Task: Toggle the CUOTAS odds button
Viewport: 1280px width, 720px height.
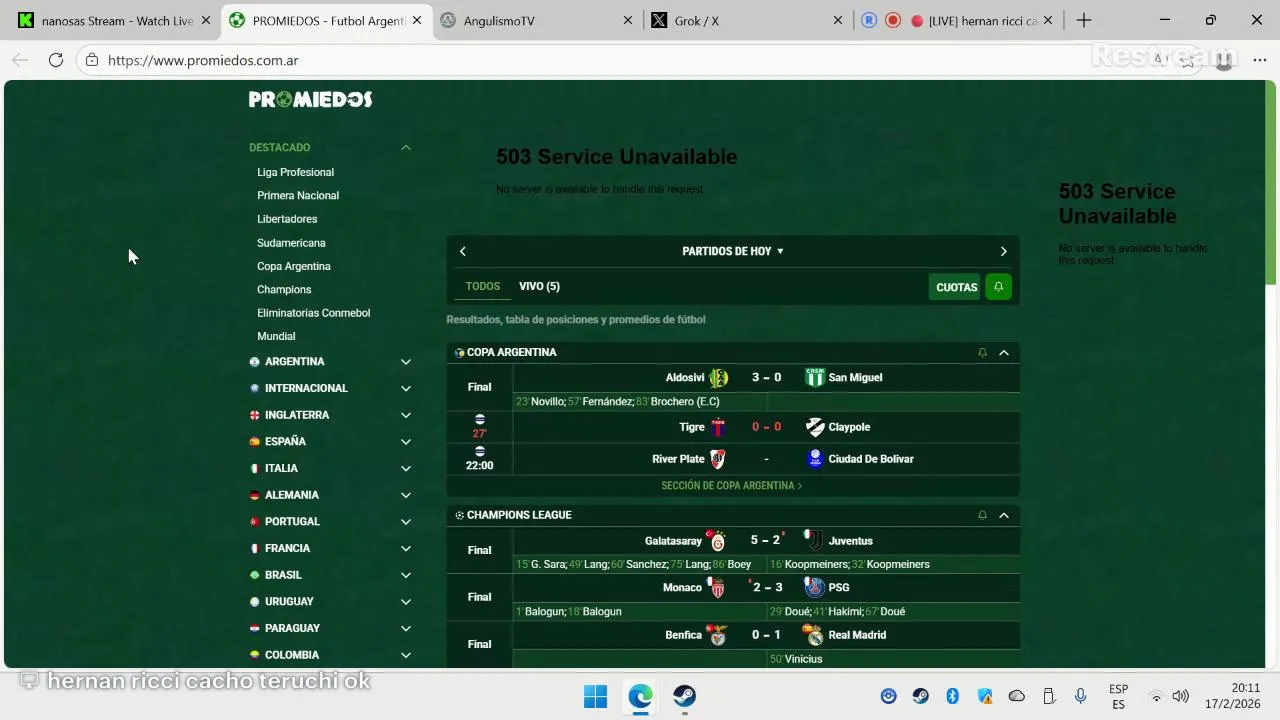Action: (956, 287)
